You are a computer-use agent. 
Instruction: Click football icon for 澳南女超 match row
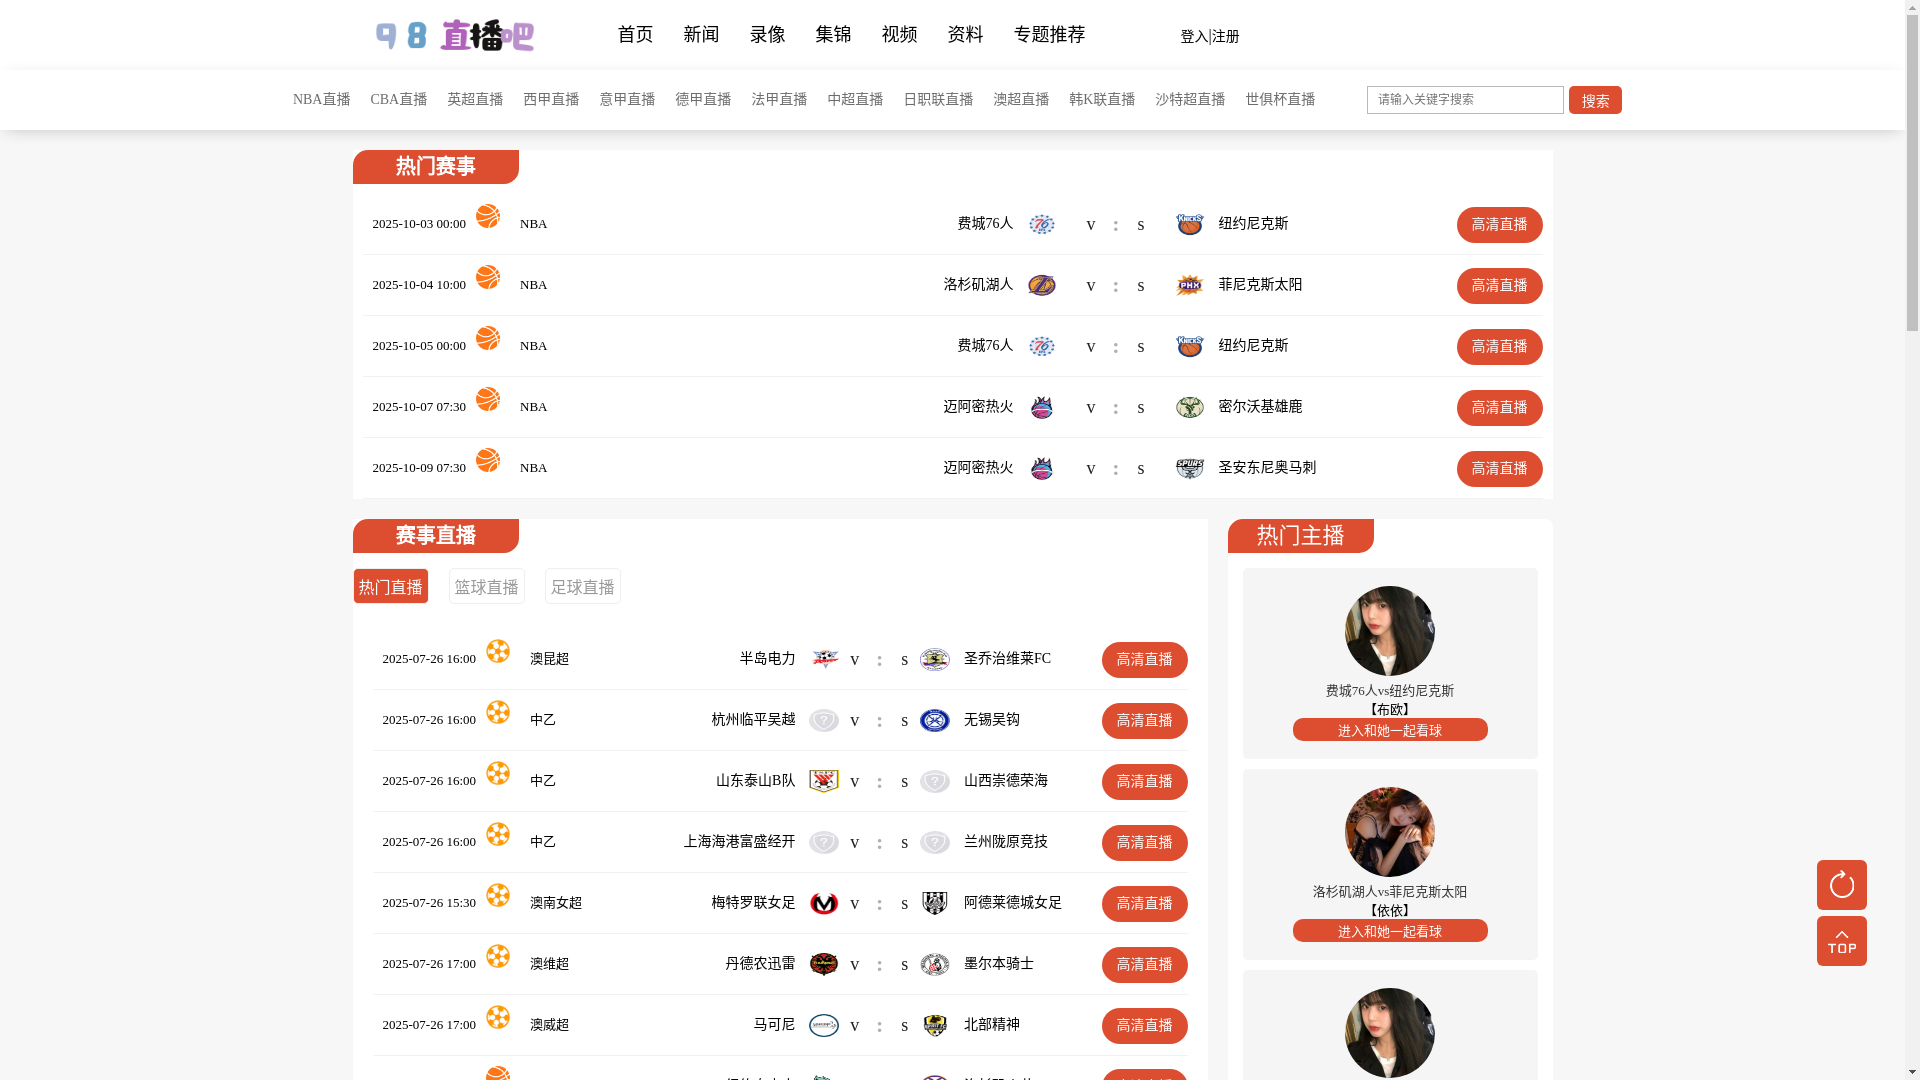(x=498, y=895)
